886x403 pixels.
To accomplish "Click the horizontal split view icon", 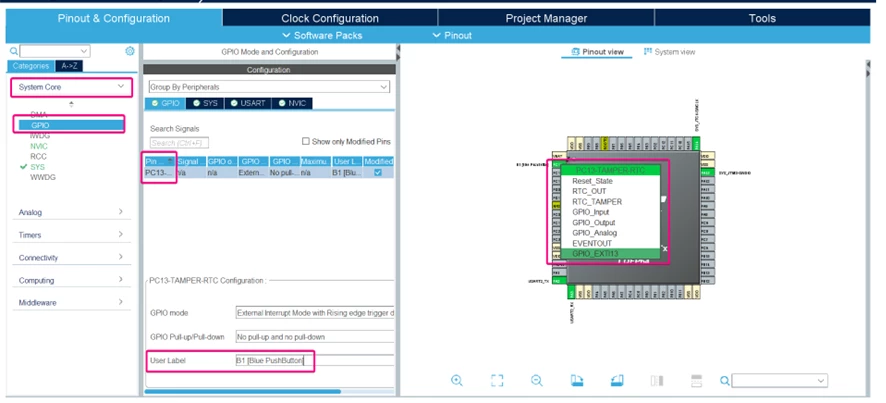I will 697,380.
